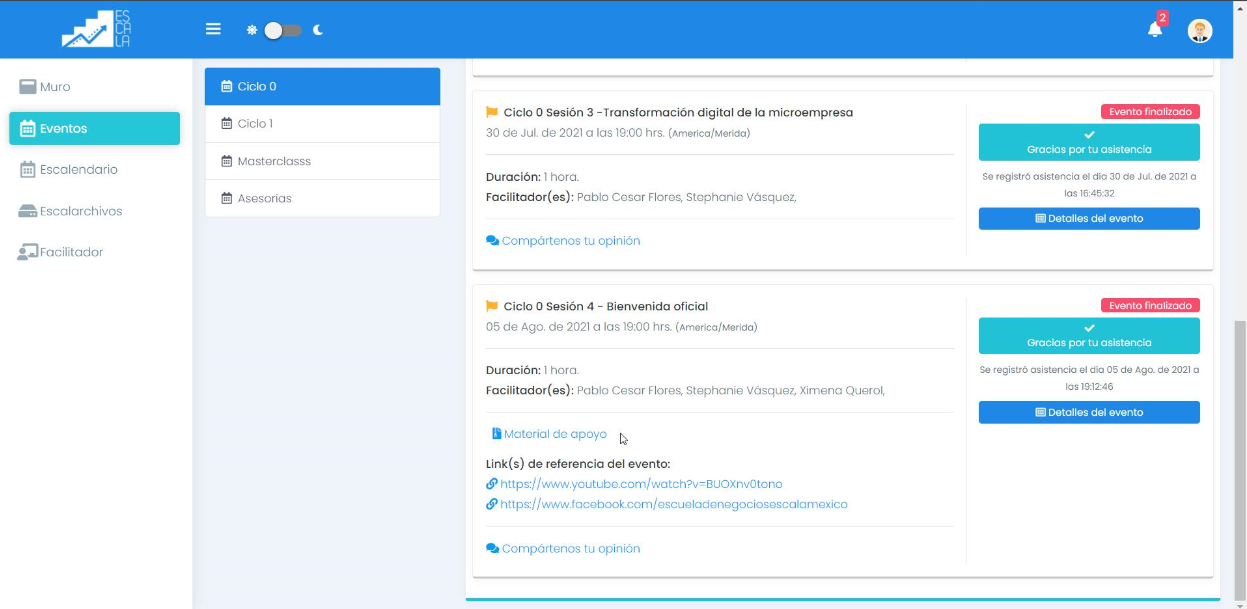Open the hamburger menu icon
This screenshot has height=609, width=1247.
tap(213, 29)
